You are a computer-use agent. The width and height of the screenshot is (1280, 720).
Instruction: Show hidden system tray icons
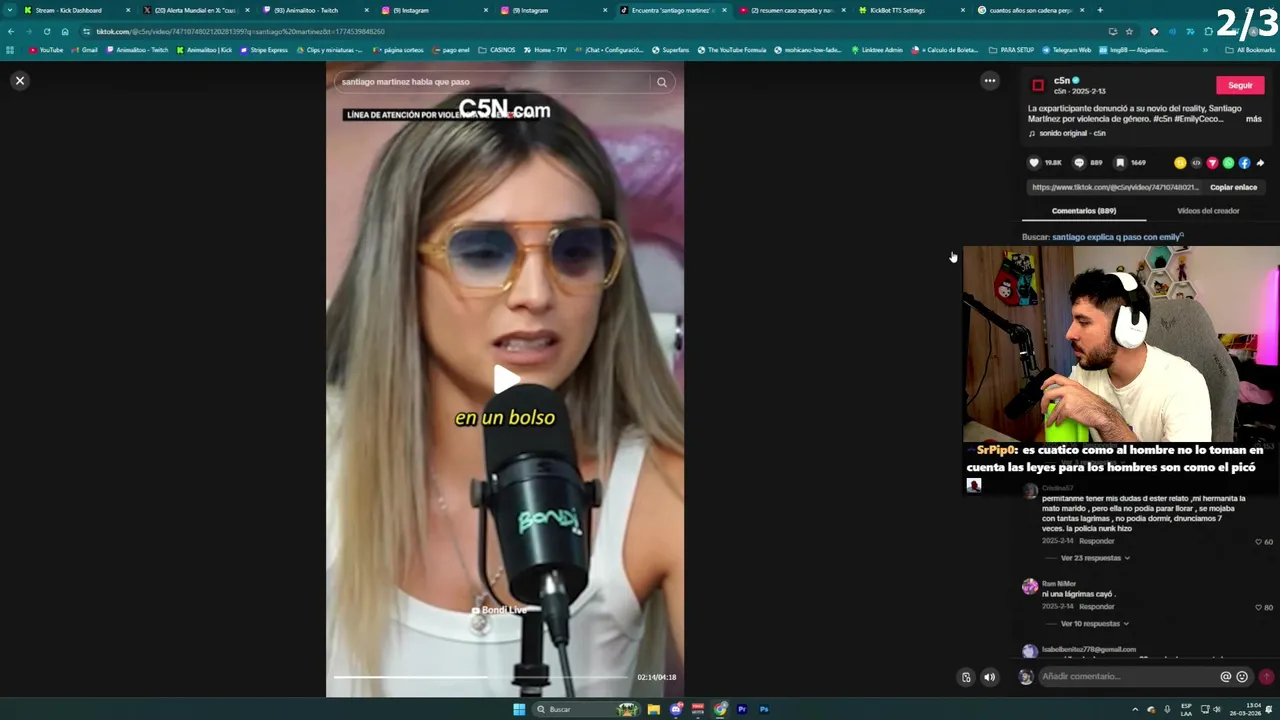coord(1135,709)
